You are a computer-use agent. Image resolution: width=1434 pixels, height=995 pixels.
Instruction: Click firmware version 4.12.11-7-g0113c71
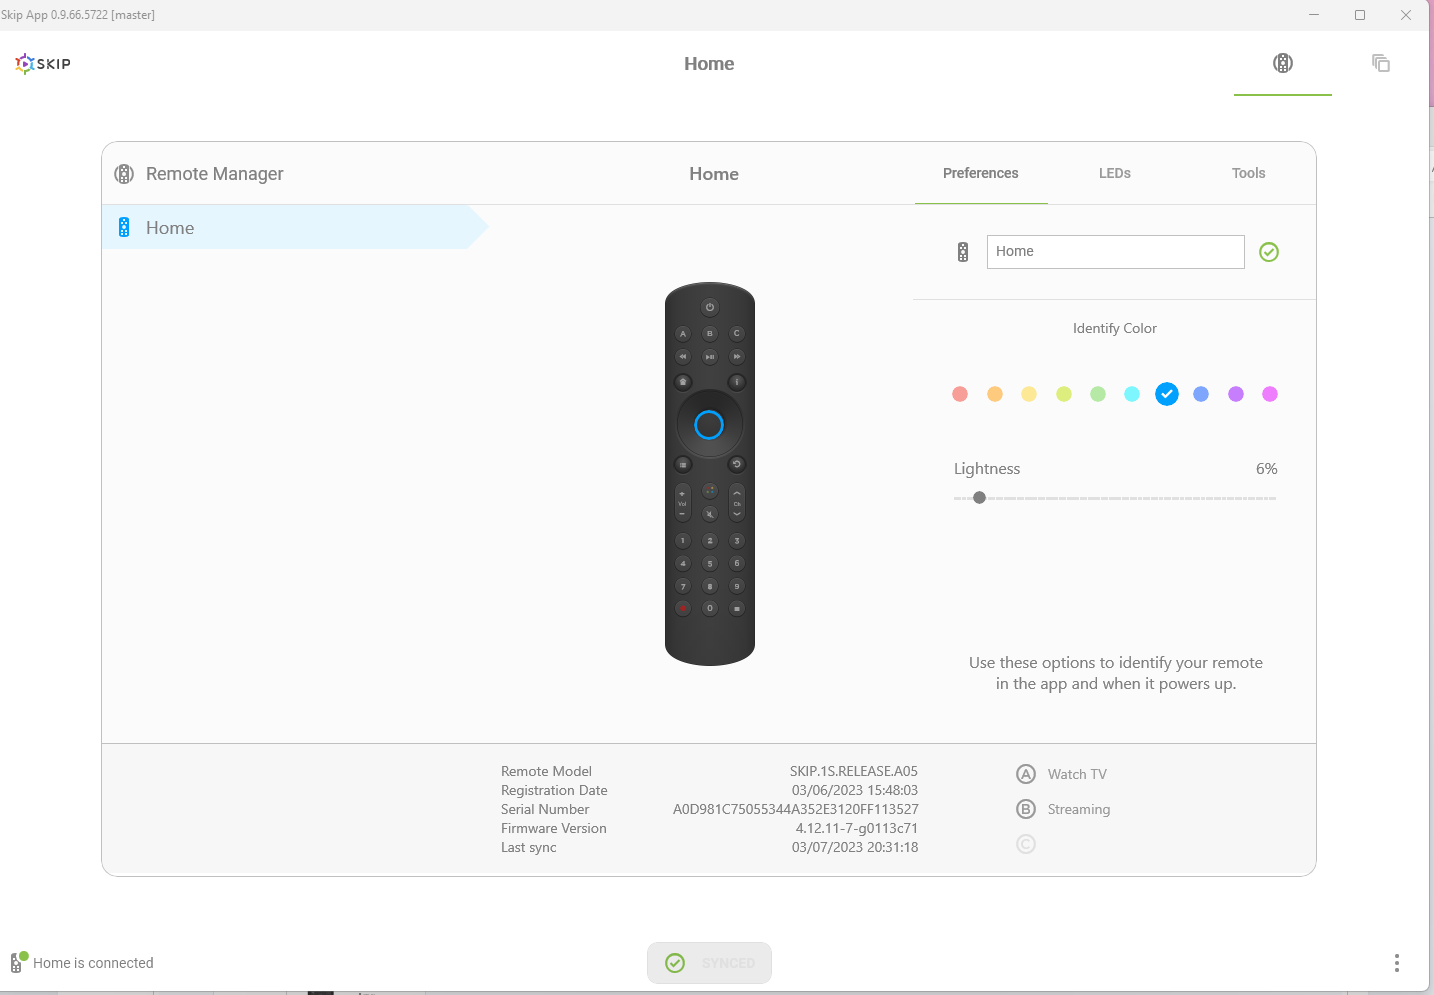click(857, 828)
